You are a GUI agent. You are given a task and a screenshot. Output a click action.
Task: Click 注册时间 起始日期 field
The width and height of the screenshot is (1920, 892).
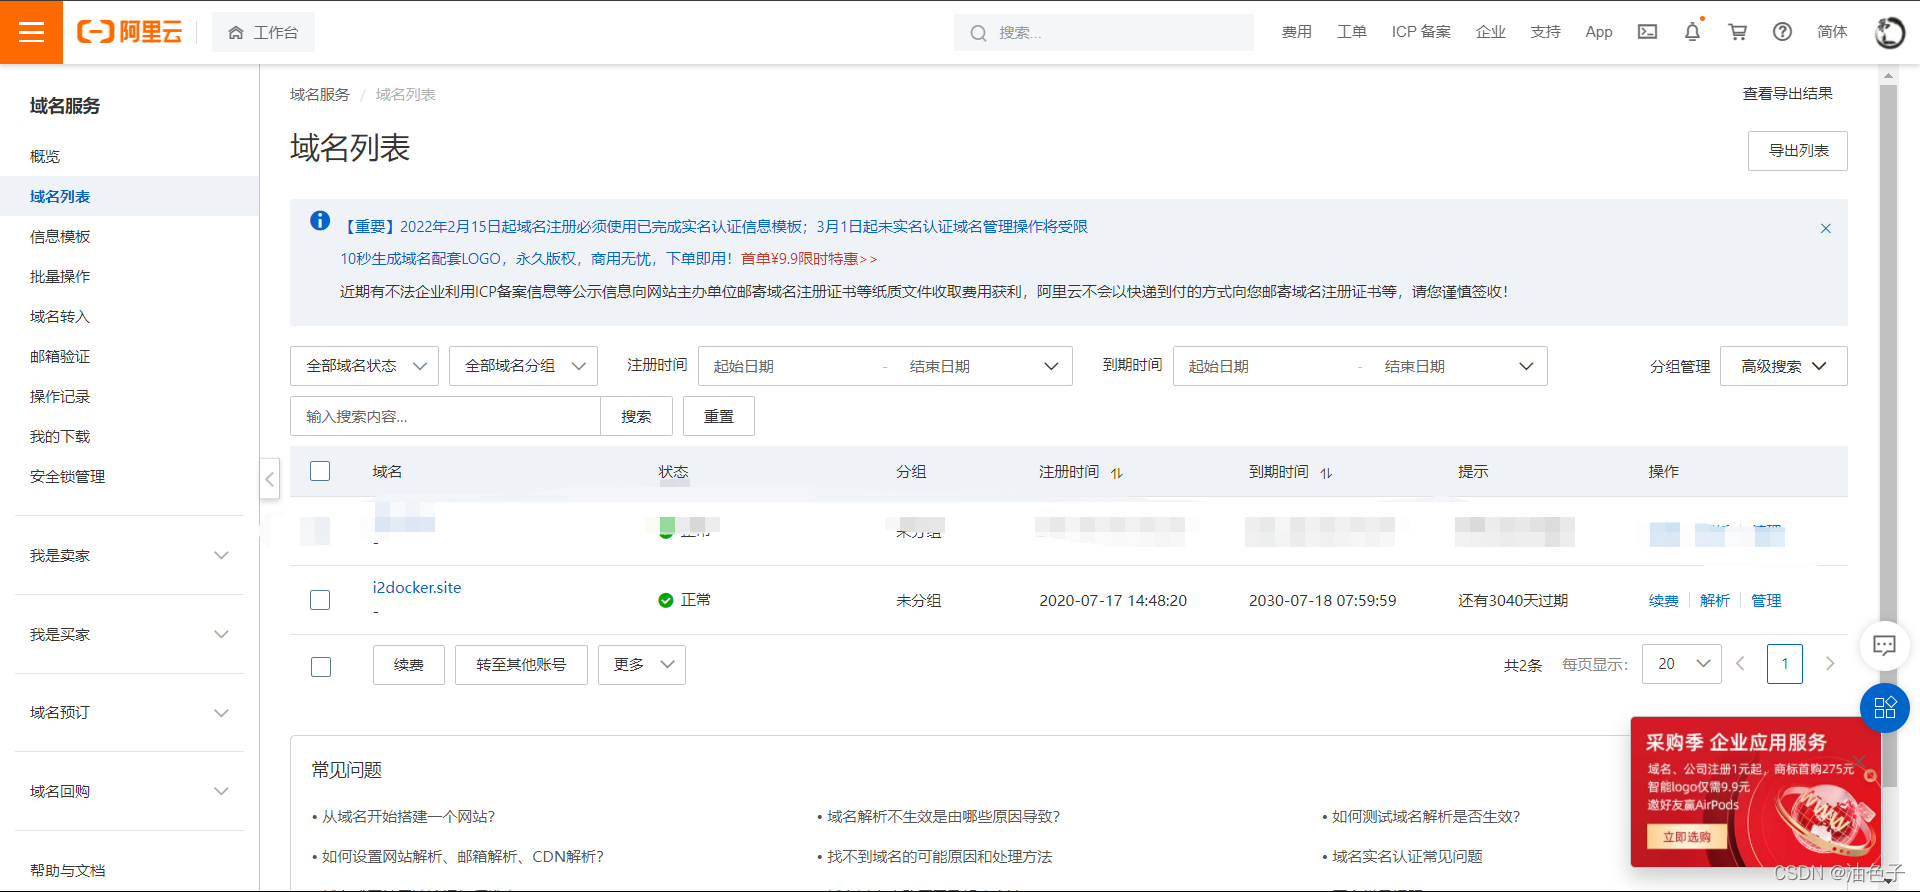[790, 366]
